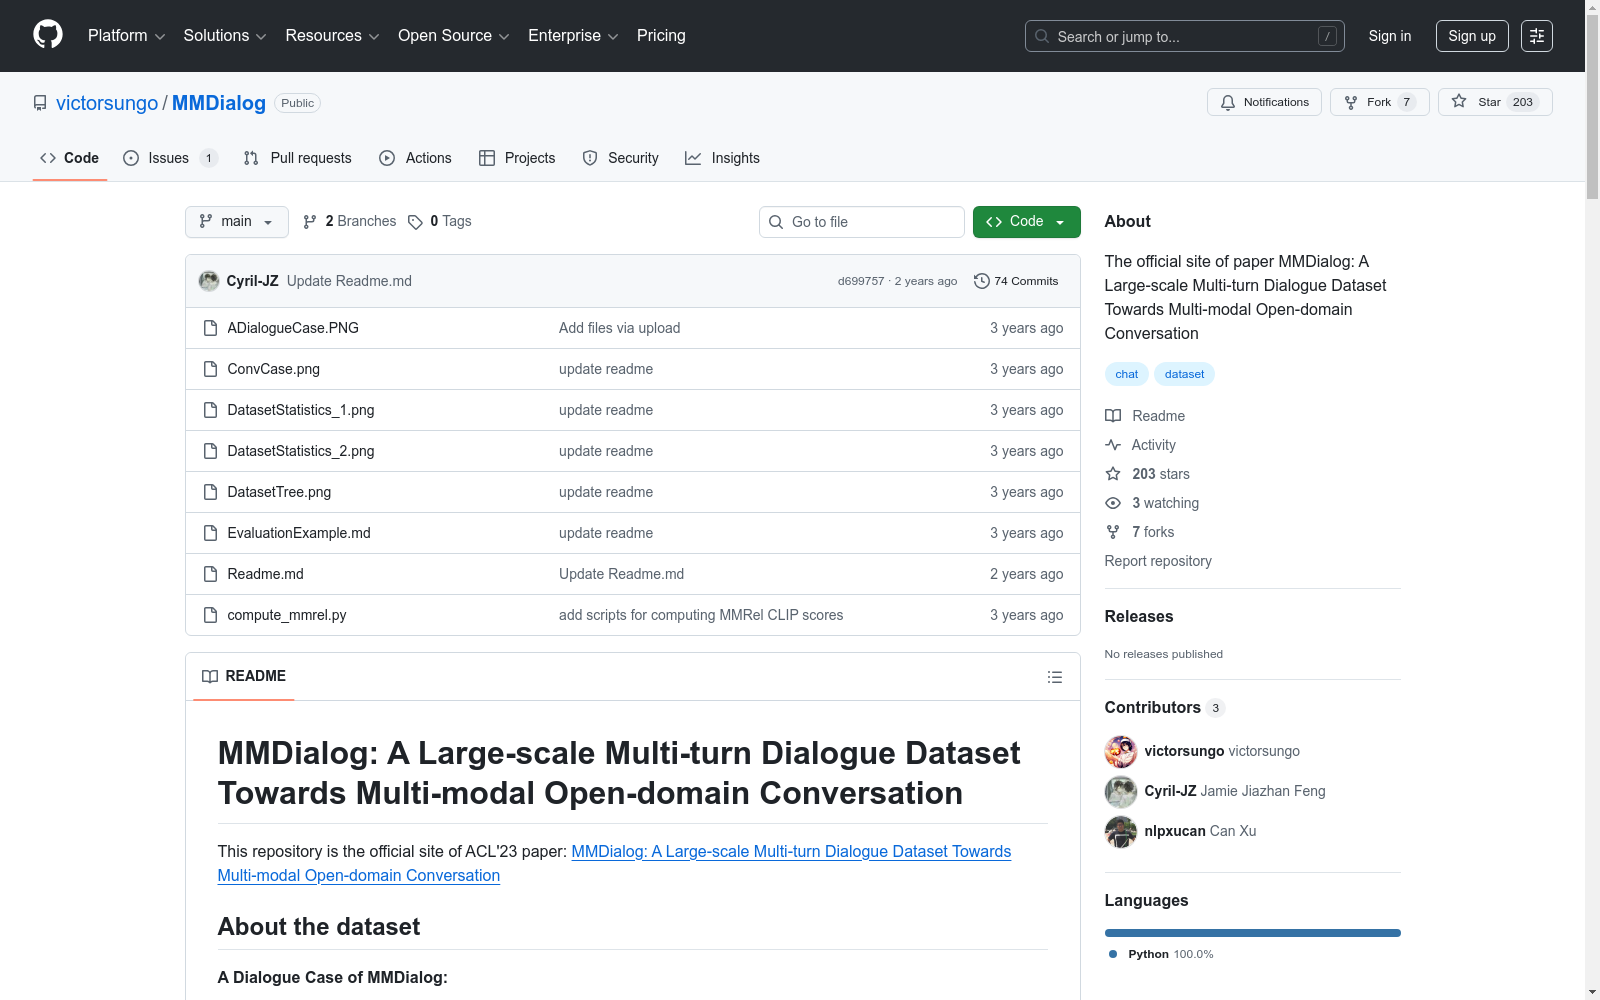This screenshot has width=1600, height=1000.
Task: Click nlpxucan's contributor avatar
Action: (x=1121, y=831)
